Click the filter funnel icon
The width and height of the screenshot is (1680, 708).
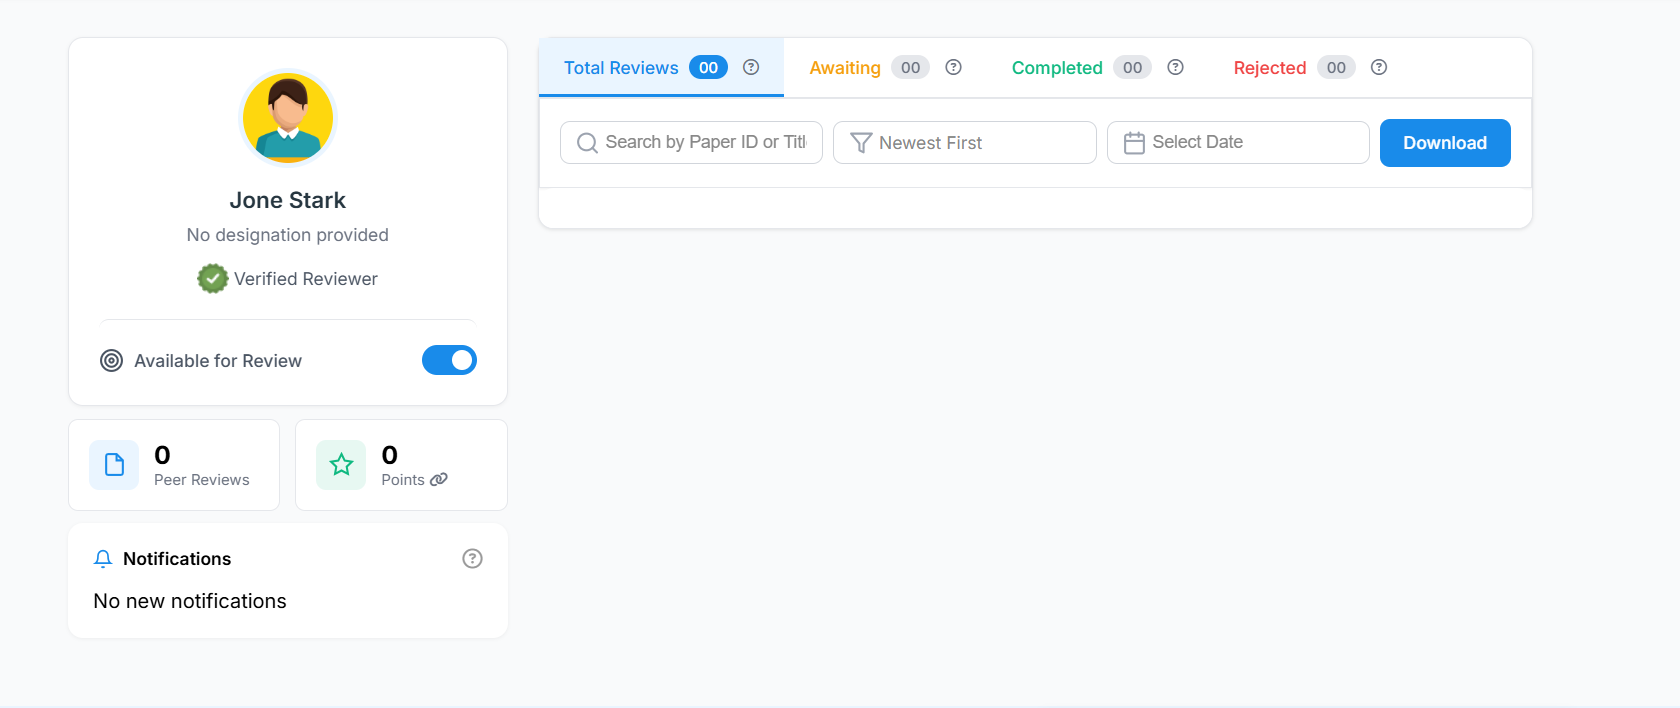click(x=861, y=143)
